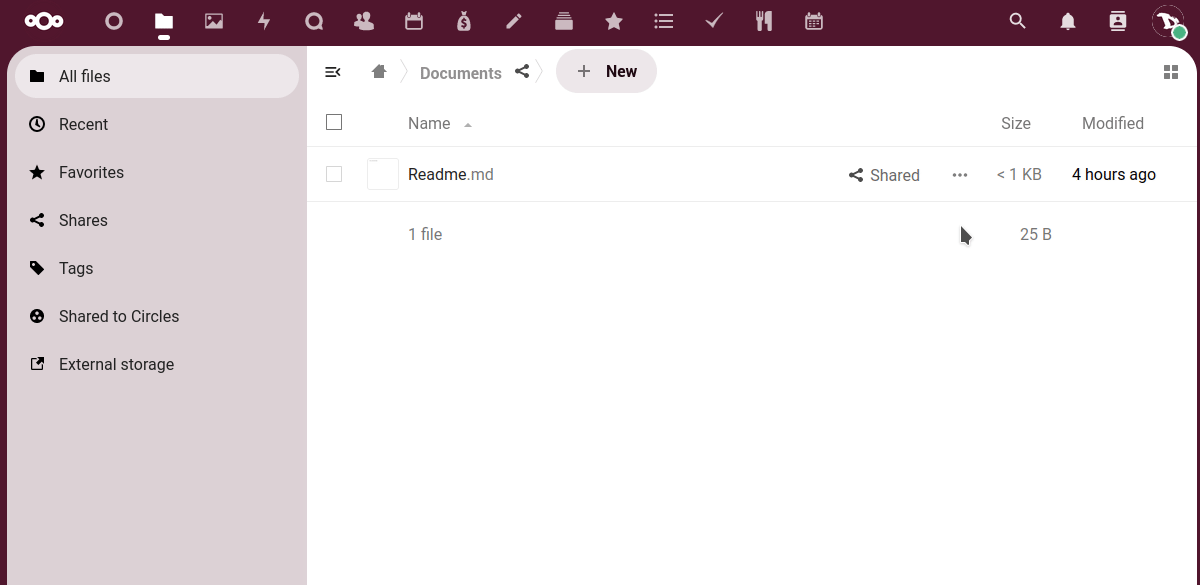Click the notifications bell icon
The width and height of the screenshot is (1200, 585).
(1068, 21)
